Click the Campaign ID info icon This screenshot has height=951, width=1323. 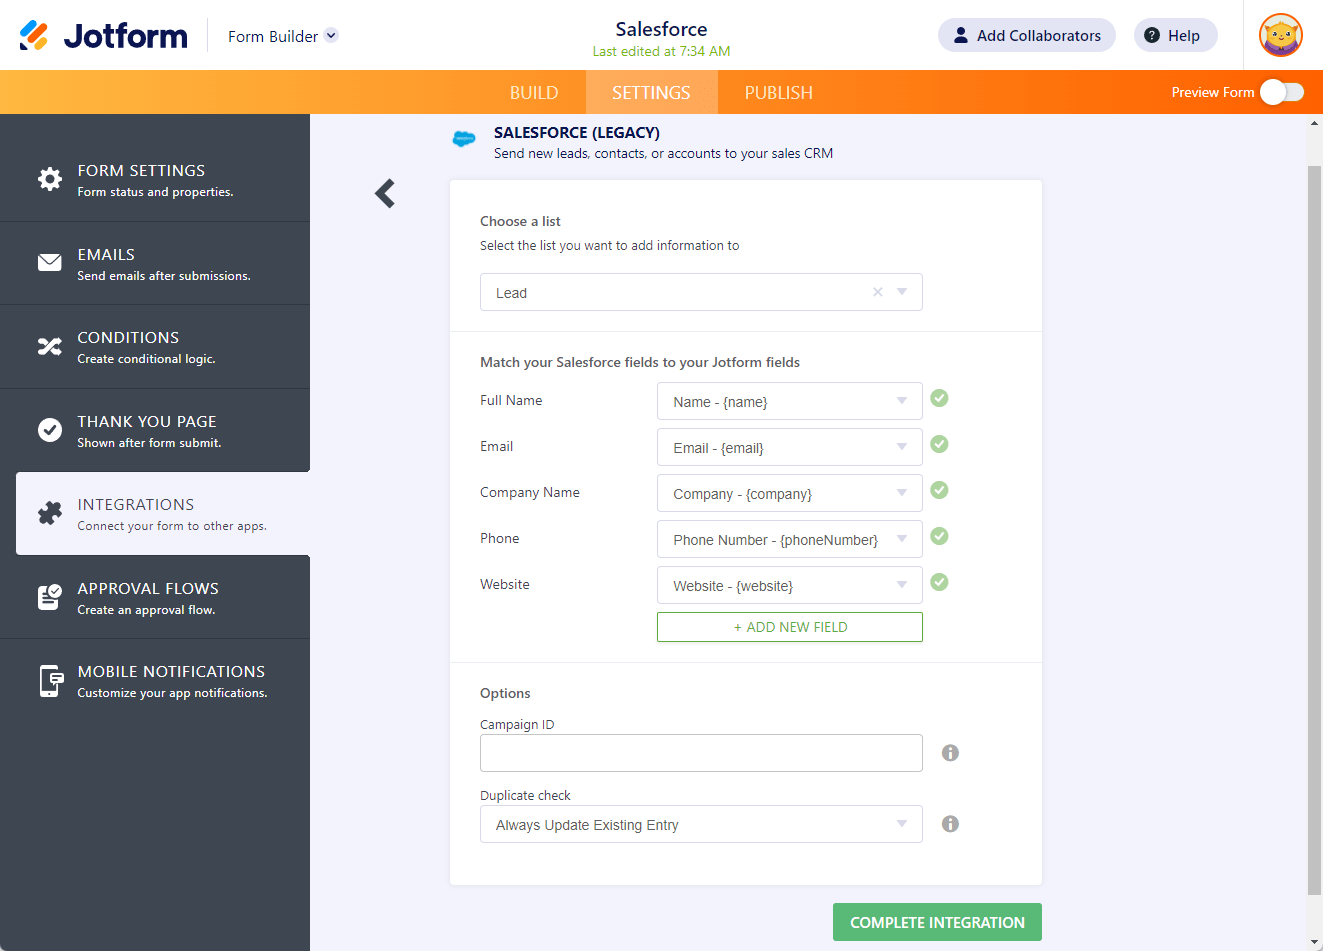pos(950,753)
